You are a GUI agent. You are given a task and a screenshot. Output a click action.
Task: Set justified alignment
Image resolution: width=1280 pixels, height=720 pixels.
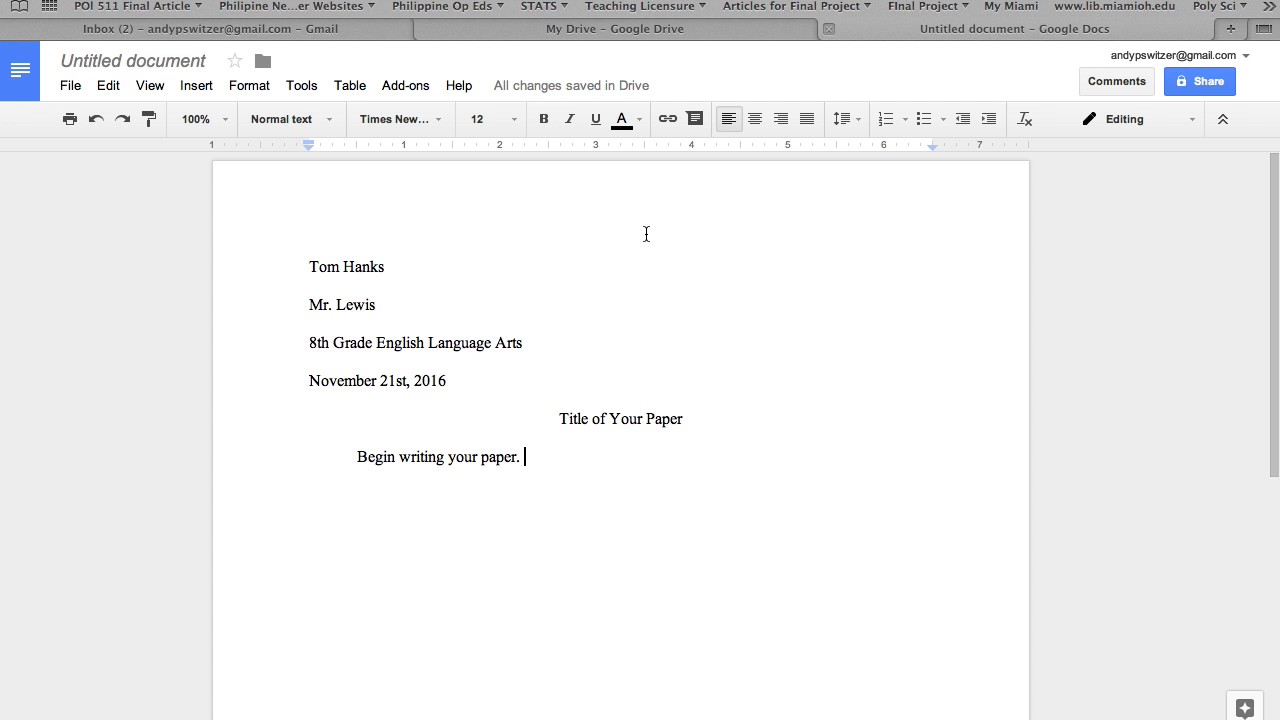[x=807, y=119]
